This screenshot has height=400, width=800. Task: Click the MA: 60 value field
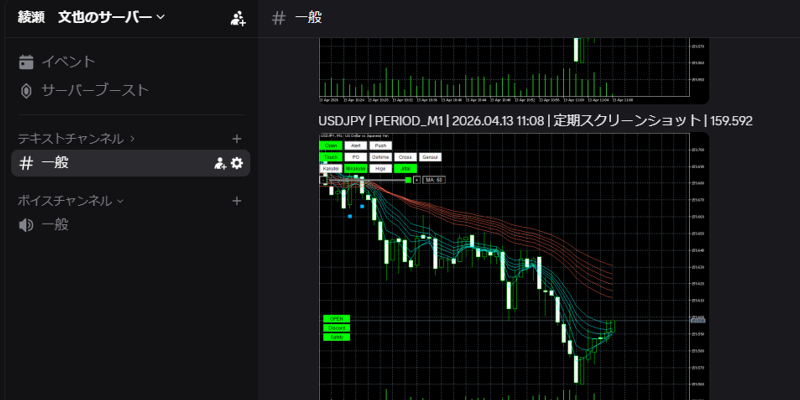[x=434, y=180]
